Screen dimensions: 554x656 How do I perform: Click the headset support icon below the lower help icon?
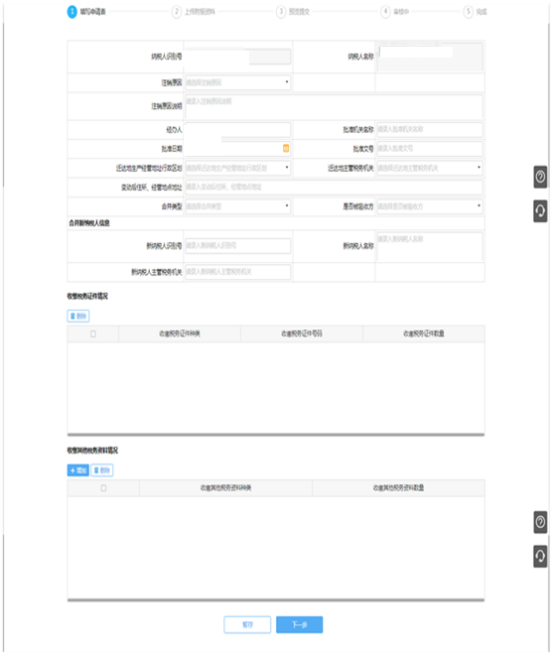click(x=540, y=556)
